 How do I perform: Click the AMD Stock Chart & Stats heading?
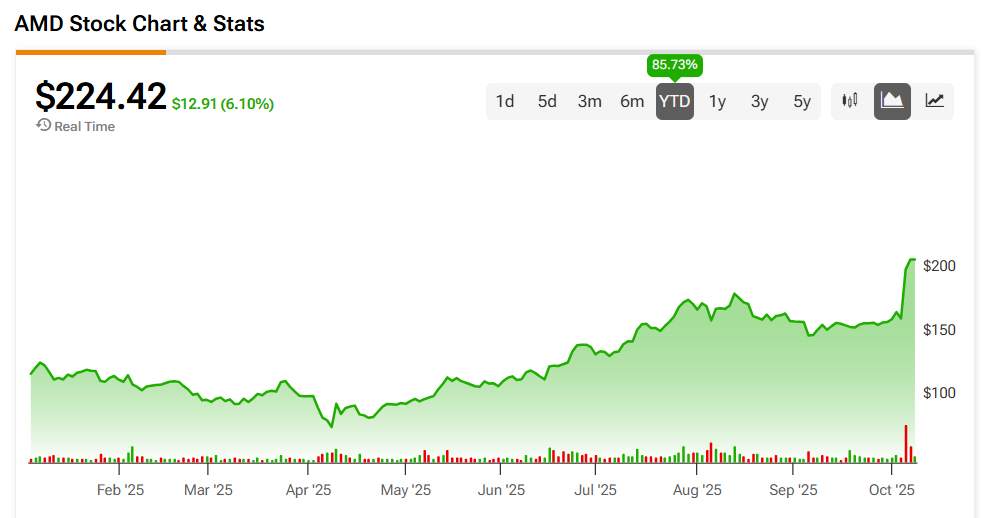coord(140,23)
